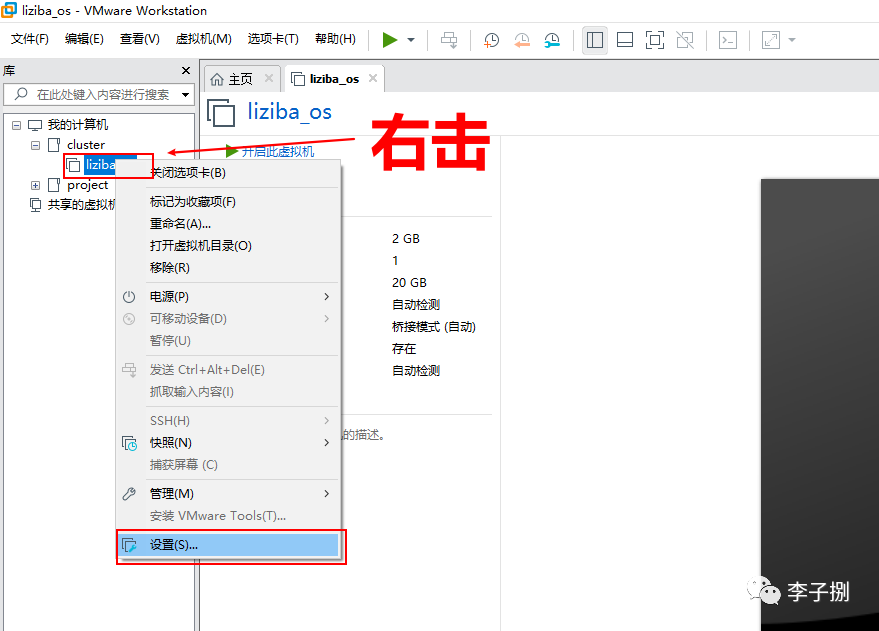Click the power icon beside 电源(P)
This screenshot has height=631, width=879.
(x=129, y=296)
